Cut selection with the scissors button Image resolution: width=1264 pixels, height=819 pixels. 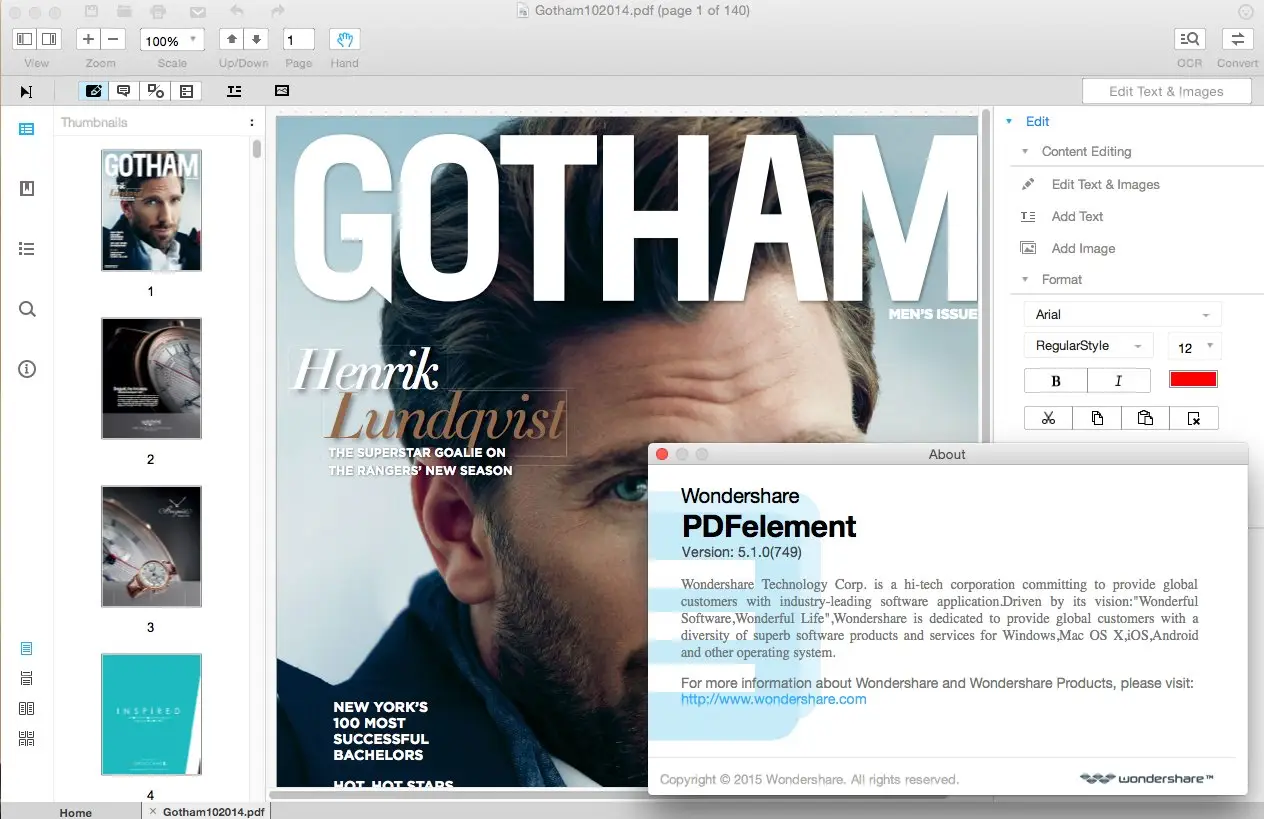1048,418
